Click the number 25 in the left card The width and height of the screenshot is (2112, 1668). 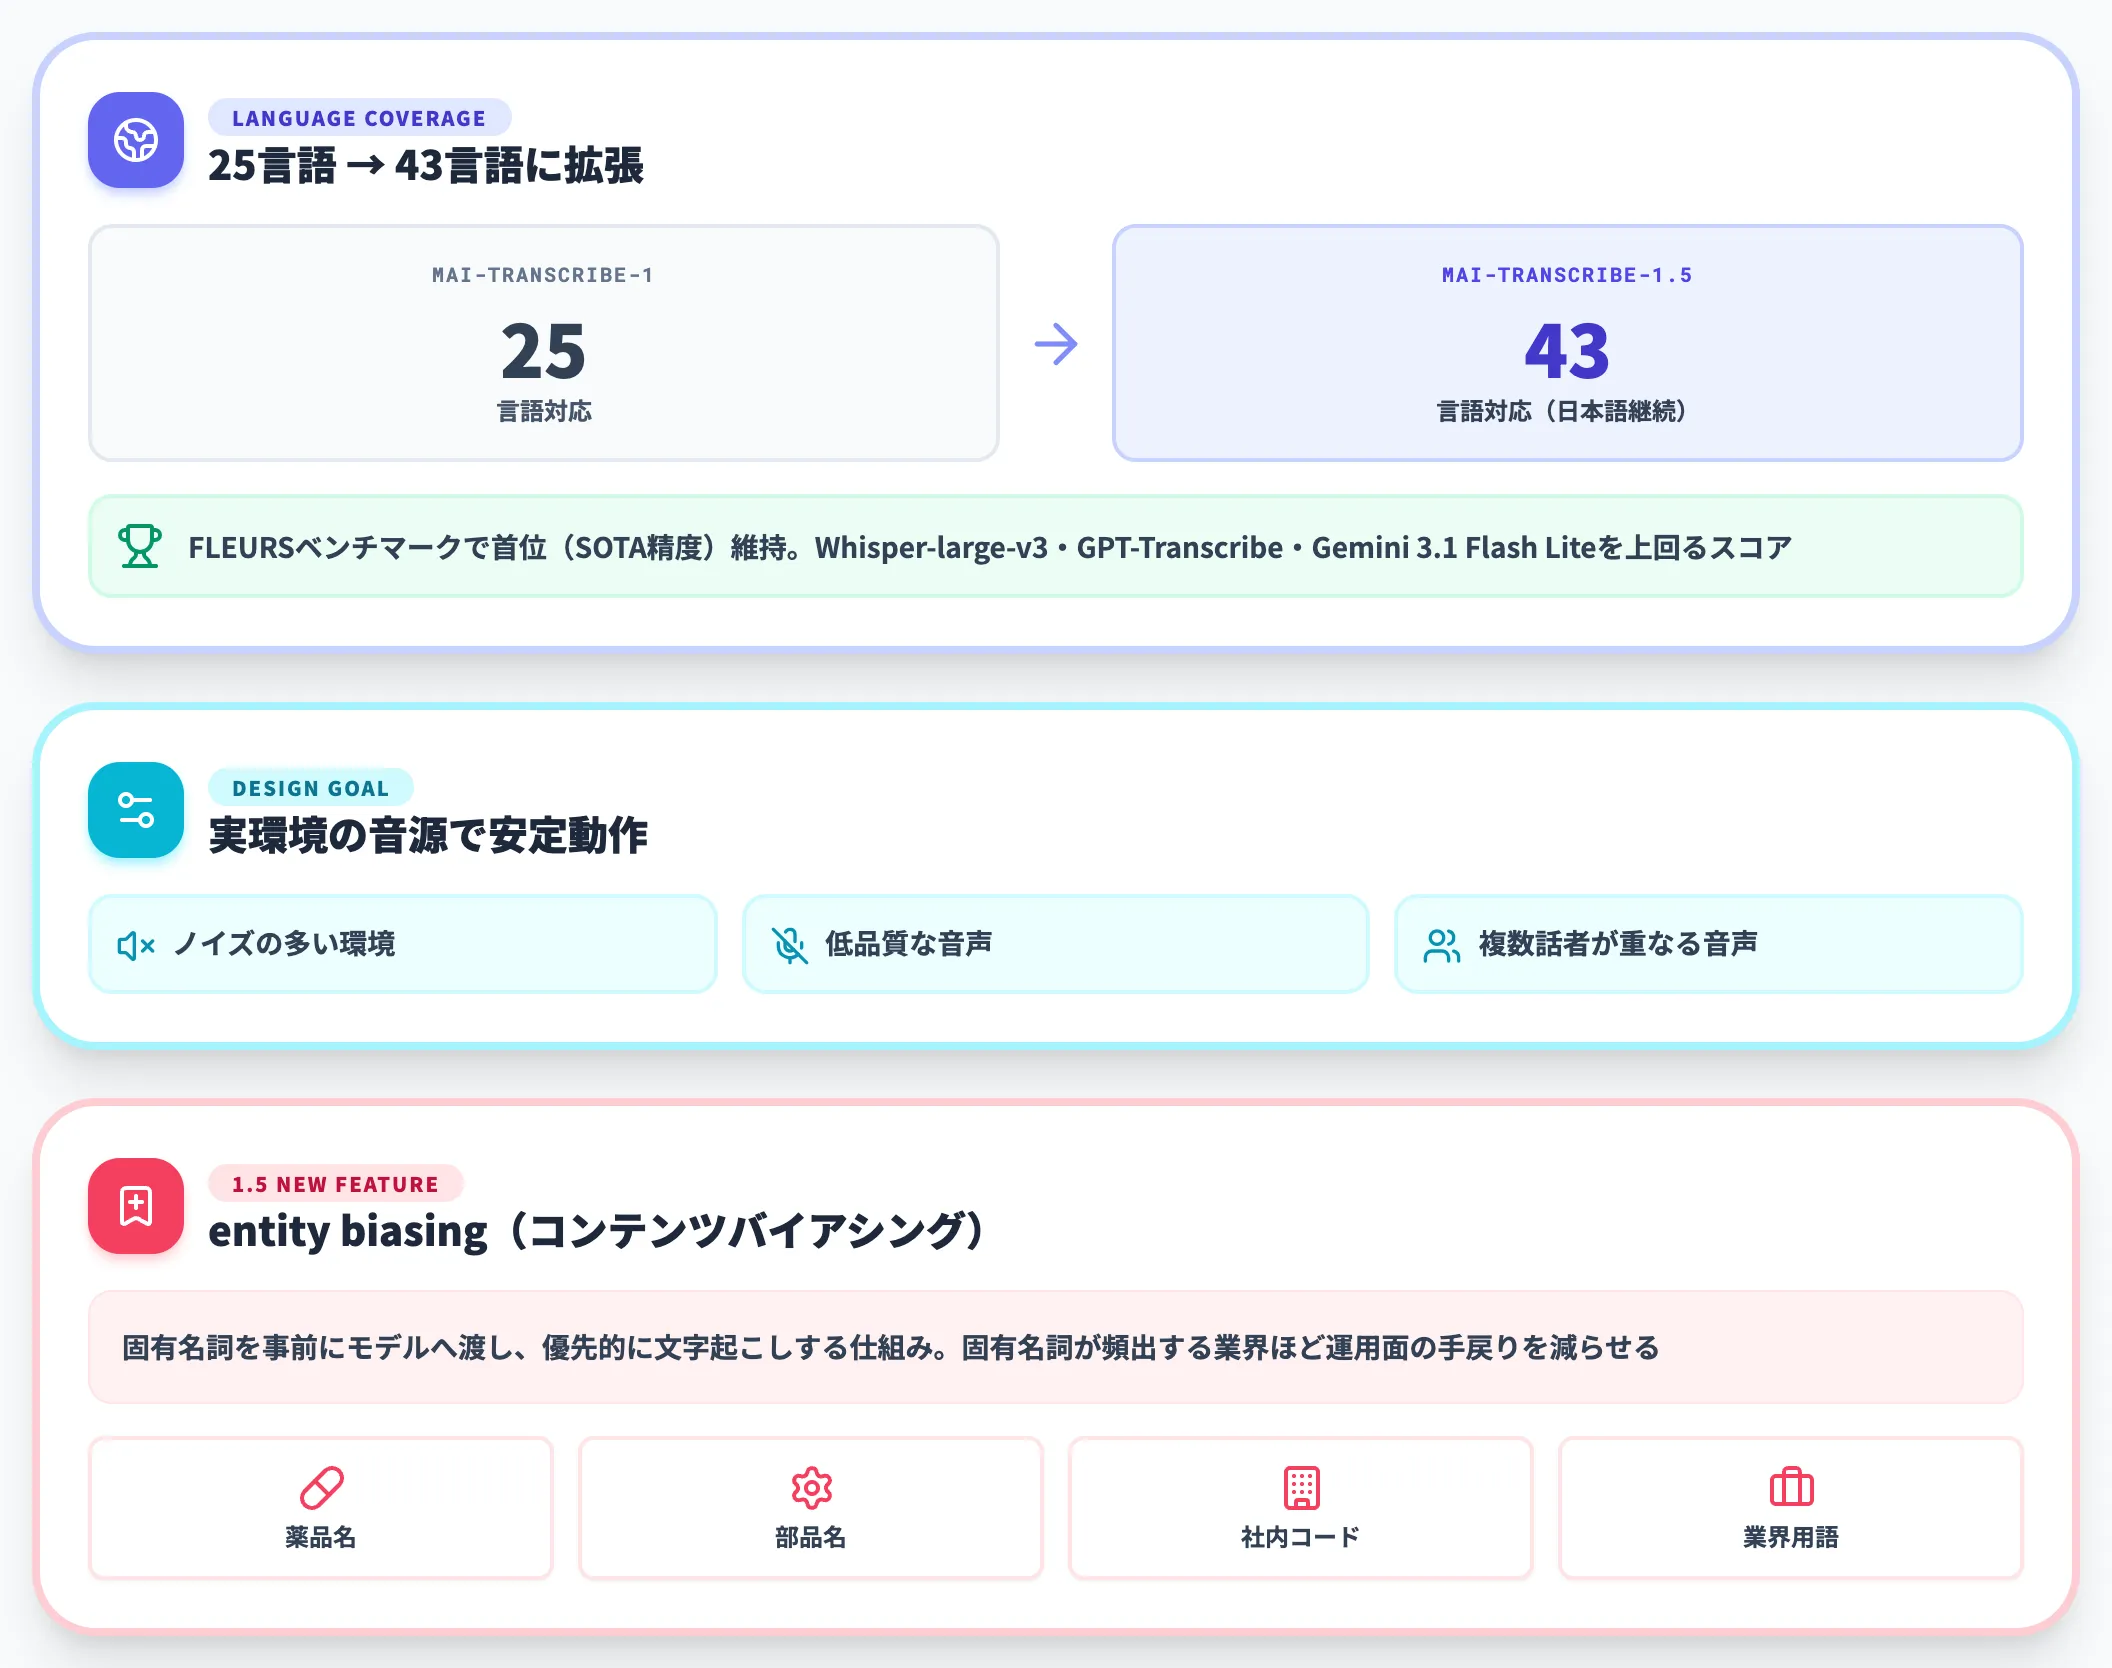pos(544,351)
